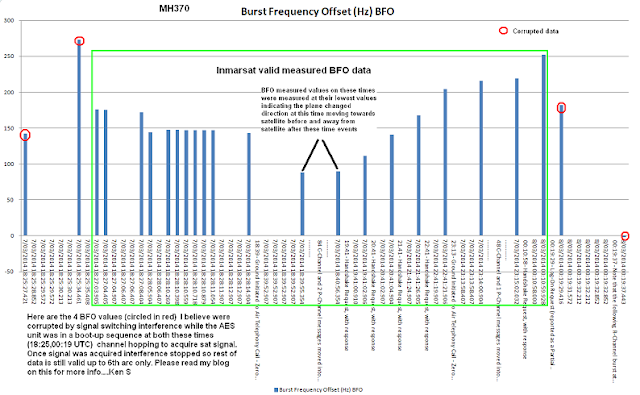This screenshot has height=395, width=640.
Task: Click the left black pointer line under the annotation
Action: [x=311, y=155]
